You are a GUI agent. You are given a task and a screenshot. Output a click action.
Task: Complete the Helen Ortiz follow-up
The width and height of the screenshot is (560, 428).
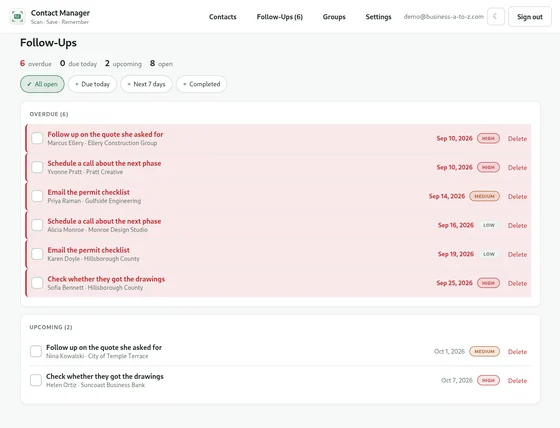click(36, 380)
